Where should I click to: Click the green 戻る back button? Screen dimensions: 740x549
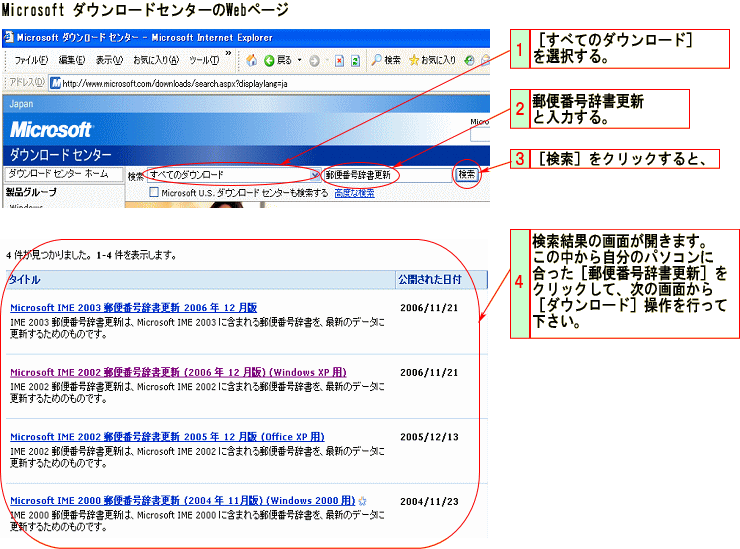tap(278, 60)
